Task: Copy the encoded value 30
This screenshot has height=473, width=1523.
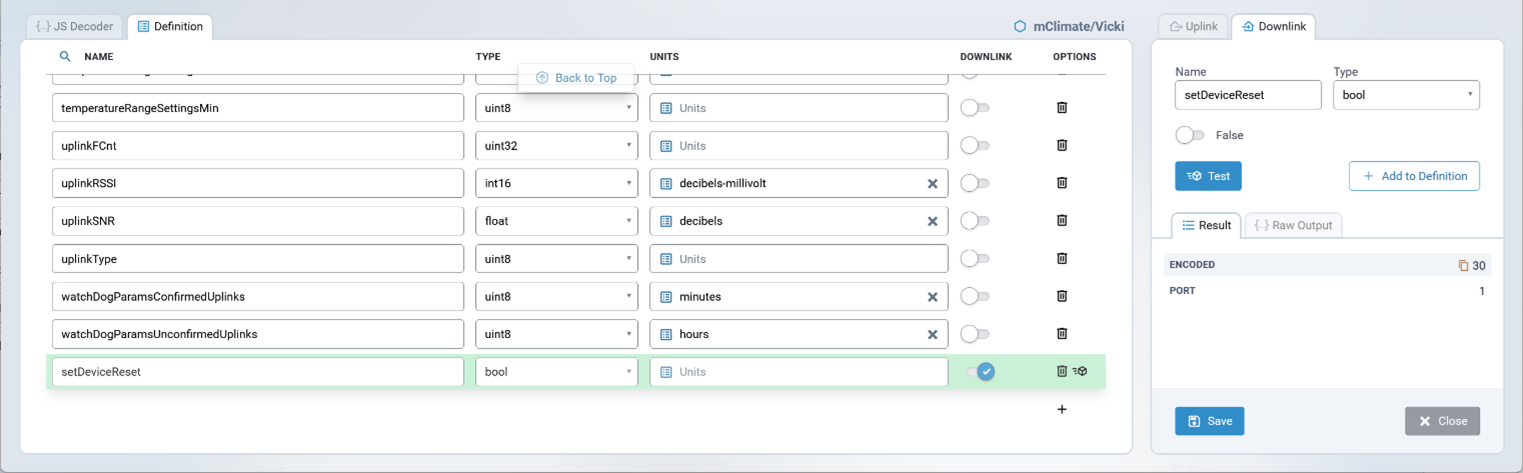Action: (x=1463, y=266)
